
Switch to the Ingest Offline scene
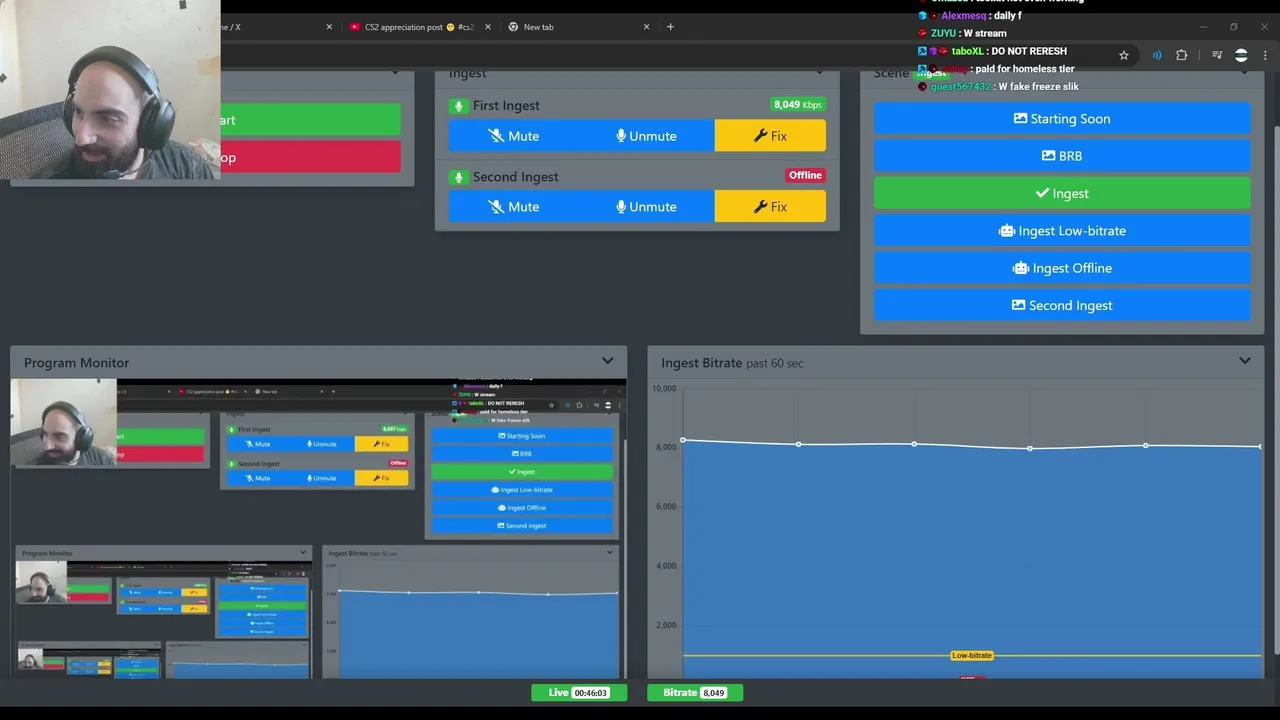(1062, 268)
